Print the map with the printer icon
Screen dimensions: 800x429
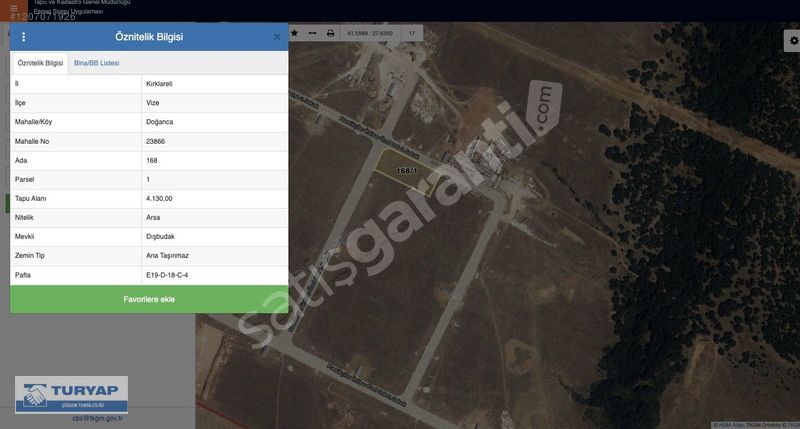[x=331, y=33]
